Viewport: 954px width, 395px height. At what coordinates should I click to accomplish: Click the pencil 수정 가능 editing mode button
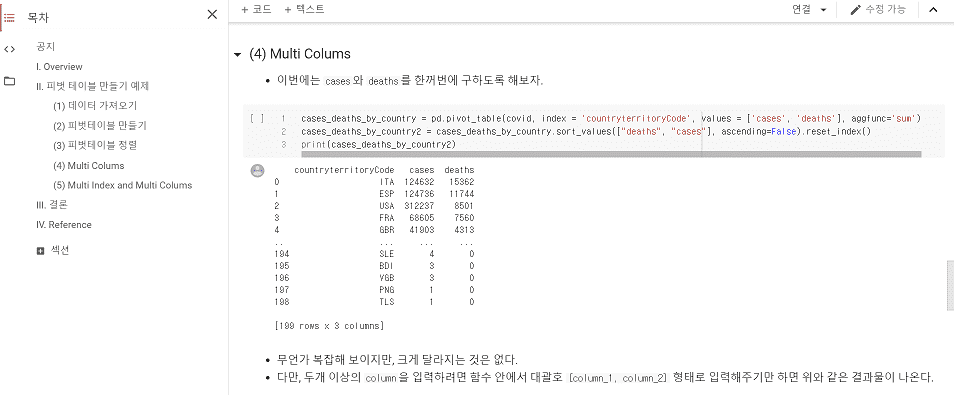[878, 9]
